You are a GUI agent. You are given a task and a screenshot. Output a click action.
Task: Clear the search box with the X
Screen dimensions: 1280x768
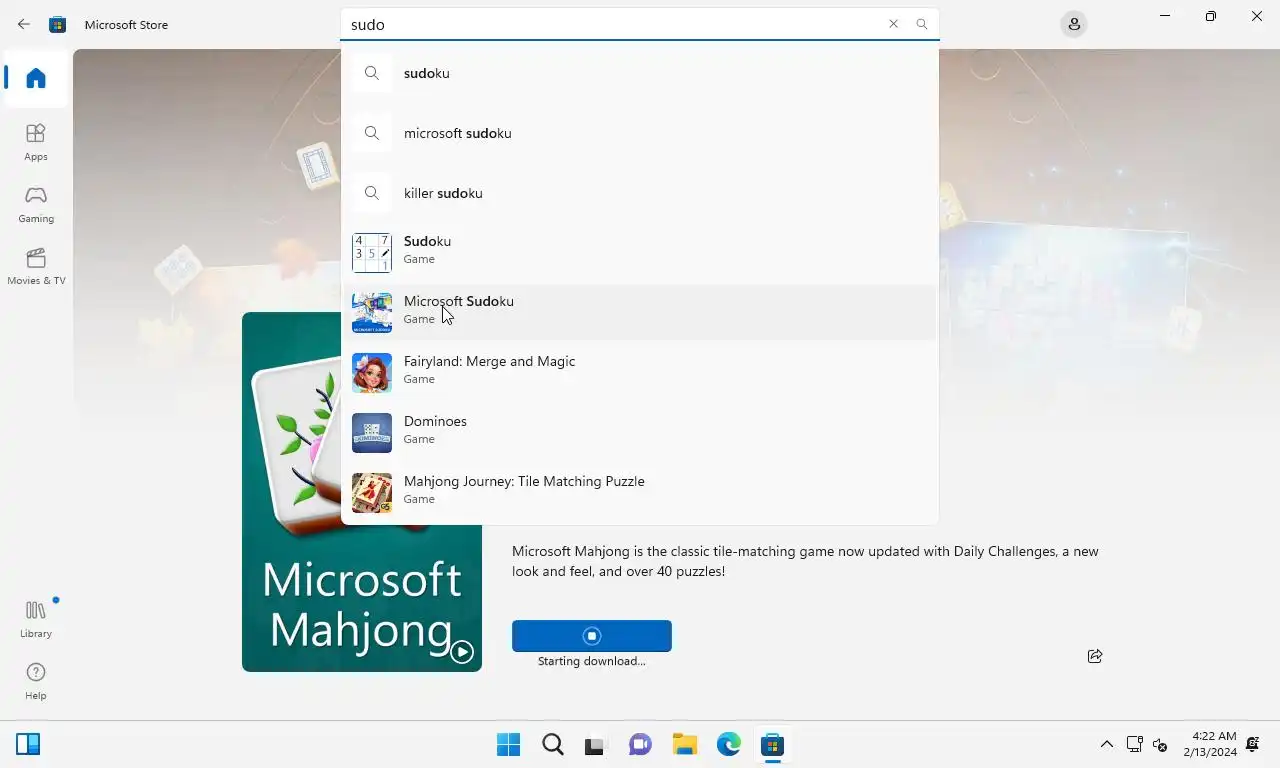[894, 24]
